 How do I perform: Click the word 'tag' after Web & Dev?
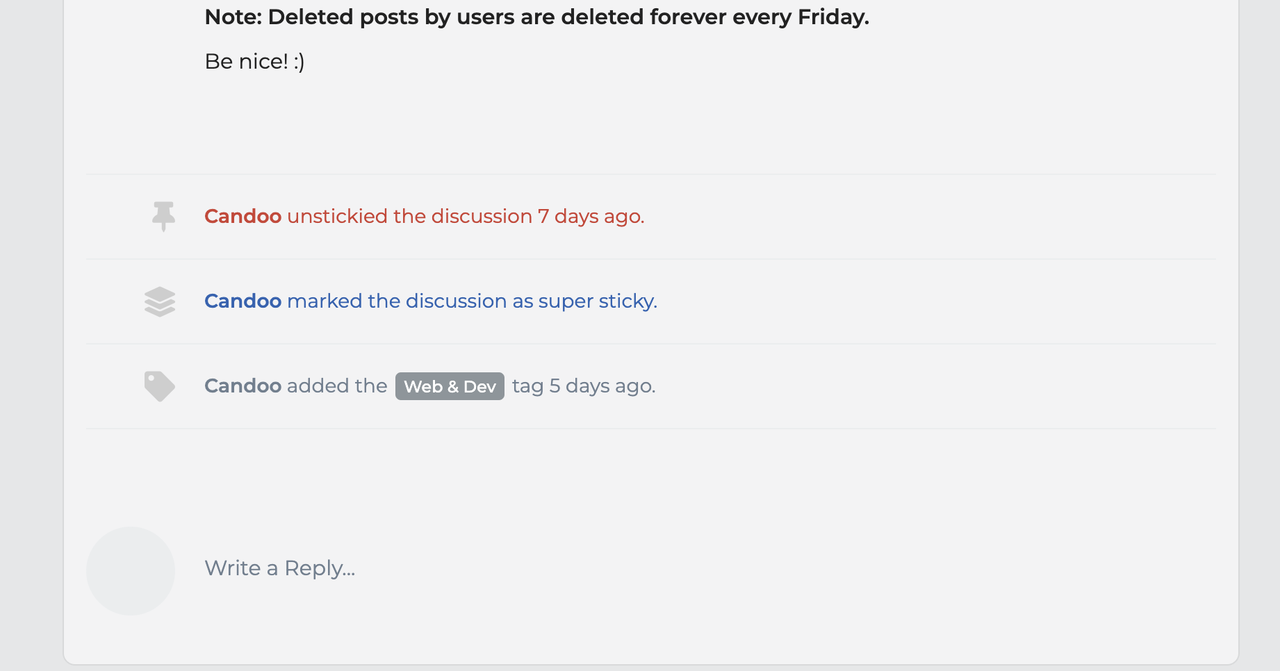[x=528, y=386]
